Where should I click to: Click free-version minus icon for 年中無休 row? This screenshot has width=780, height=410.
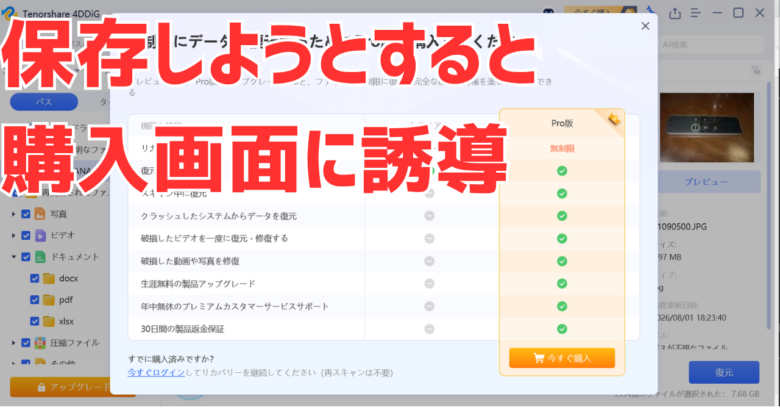tap(429, 307)
